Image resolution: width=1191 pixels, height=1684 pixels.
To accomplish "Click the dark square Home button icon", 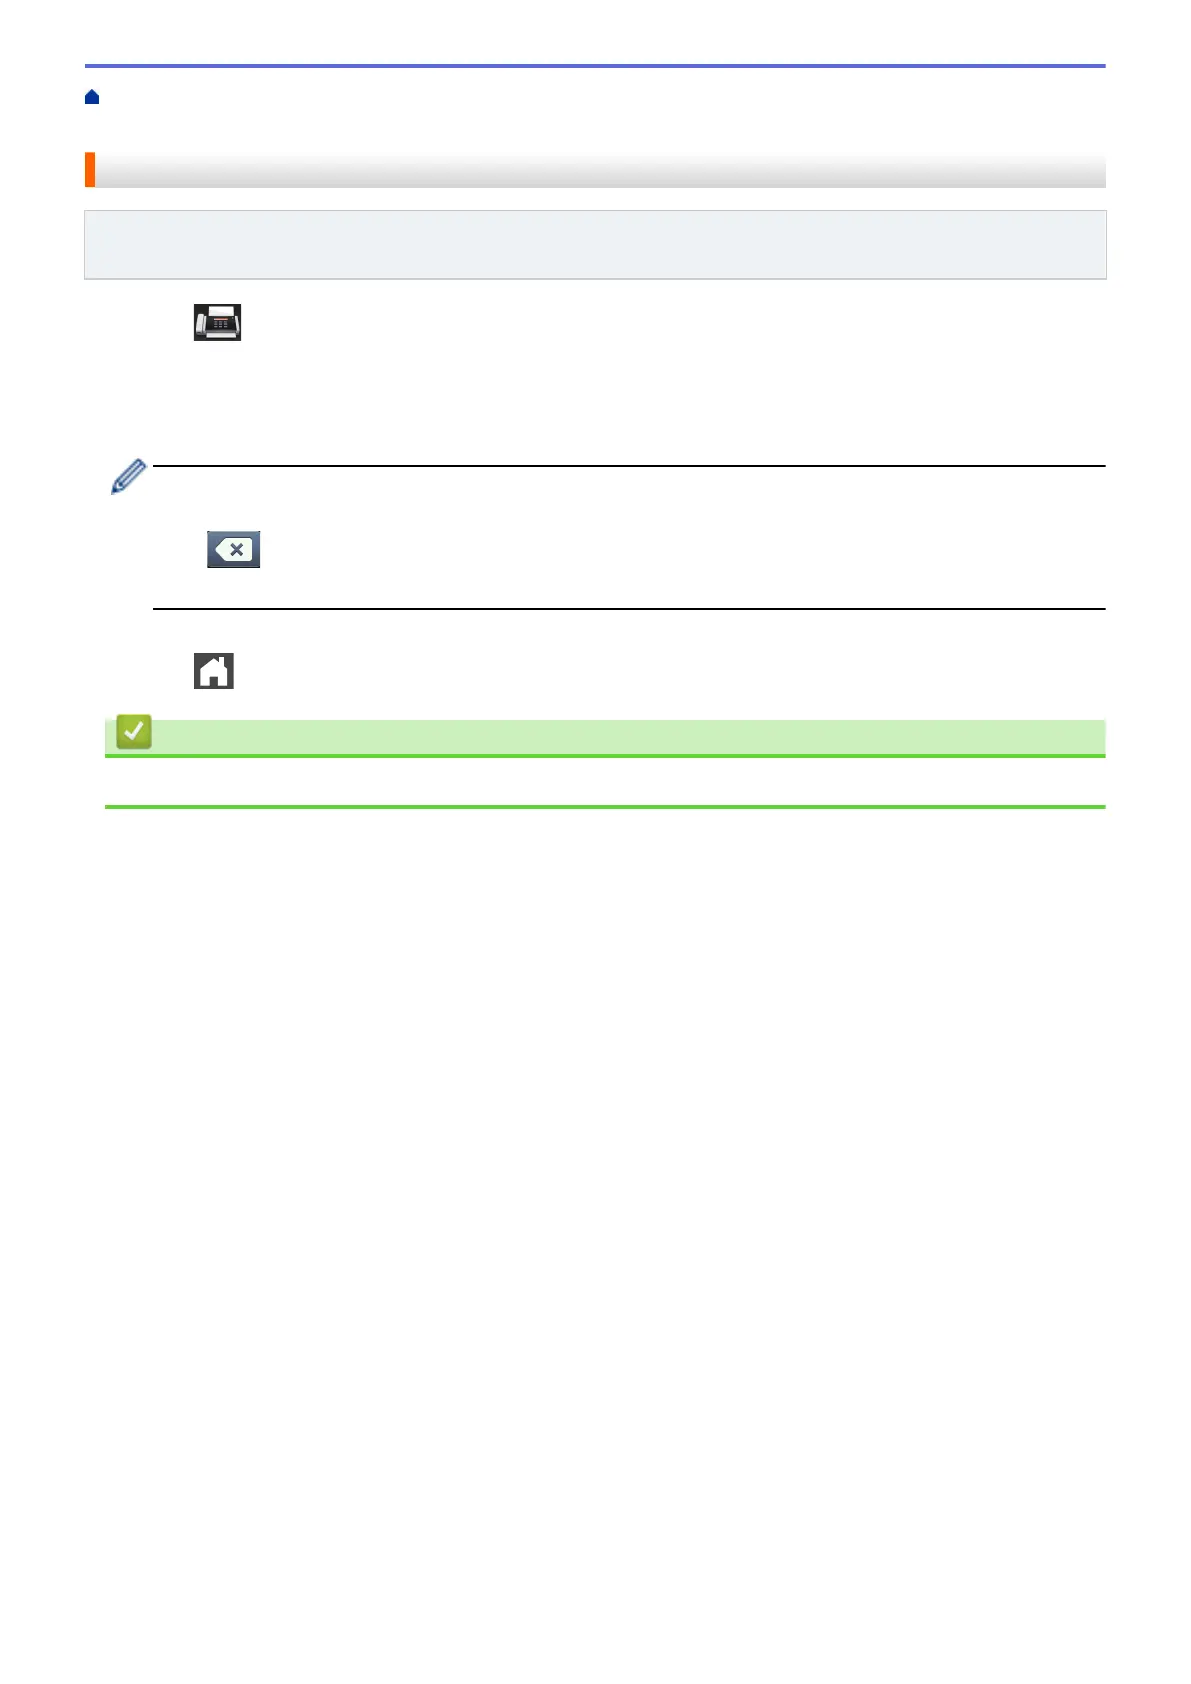I will pos(214,671).
